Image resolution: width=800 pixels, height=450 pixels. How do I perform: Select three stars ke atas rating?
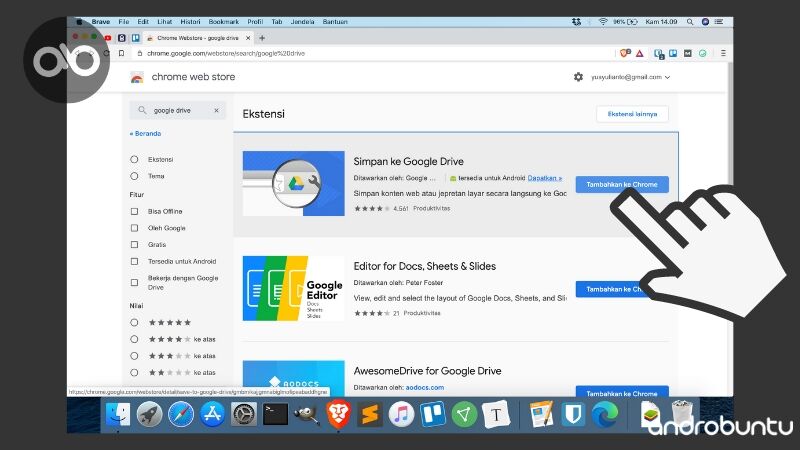pos(134,356)
